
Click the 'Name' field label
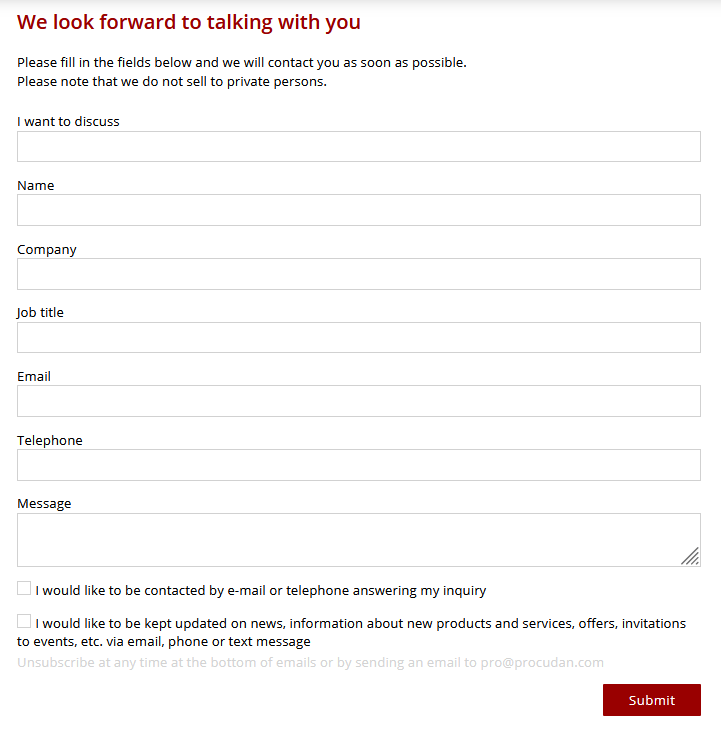(36, 186)
